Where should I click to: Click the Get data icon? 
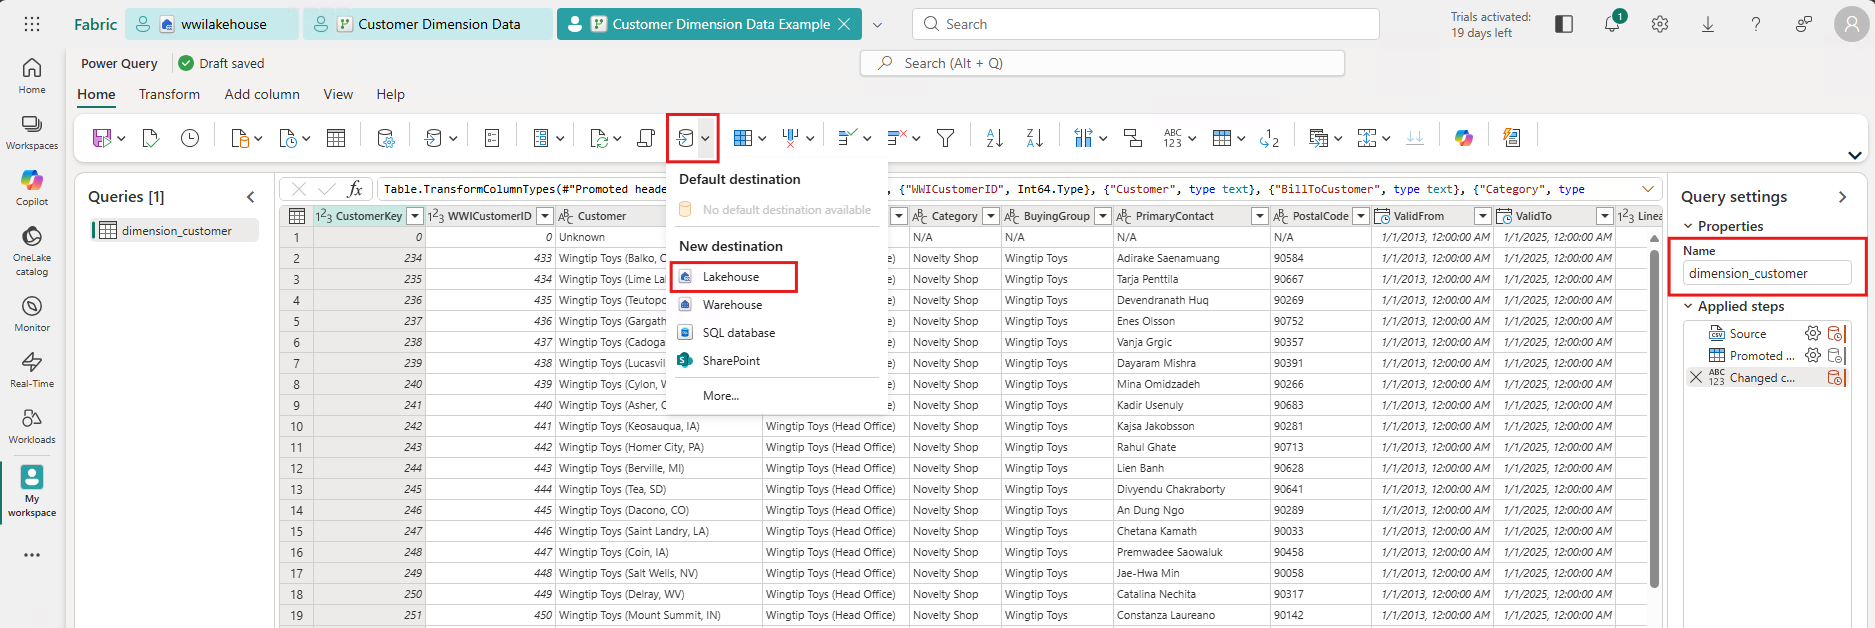pos(240,138)
